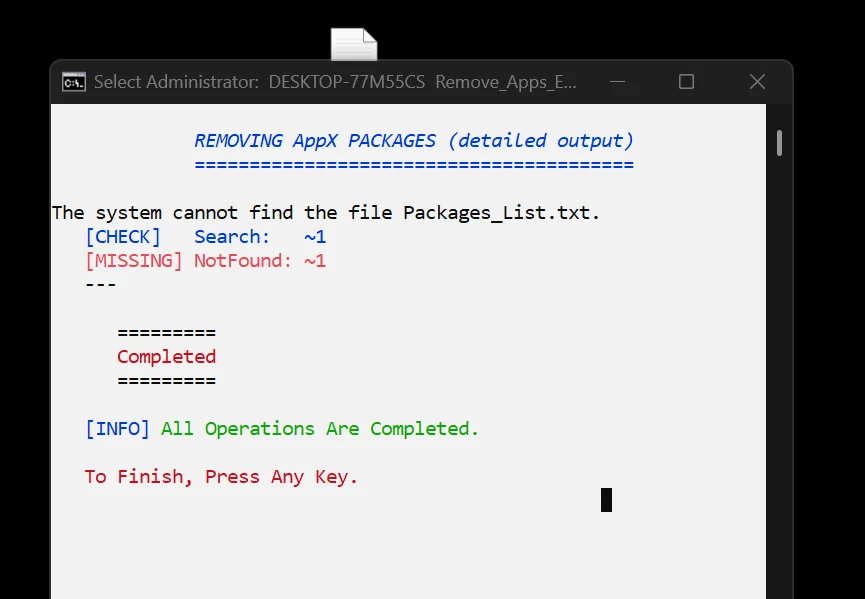Click the [MISSING] NotFound line
Image resolution: width=865 pixels, height=599 pixels.
pos(205,261)
